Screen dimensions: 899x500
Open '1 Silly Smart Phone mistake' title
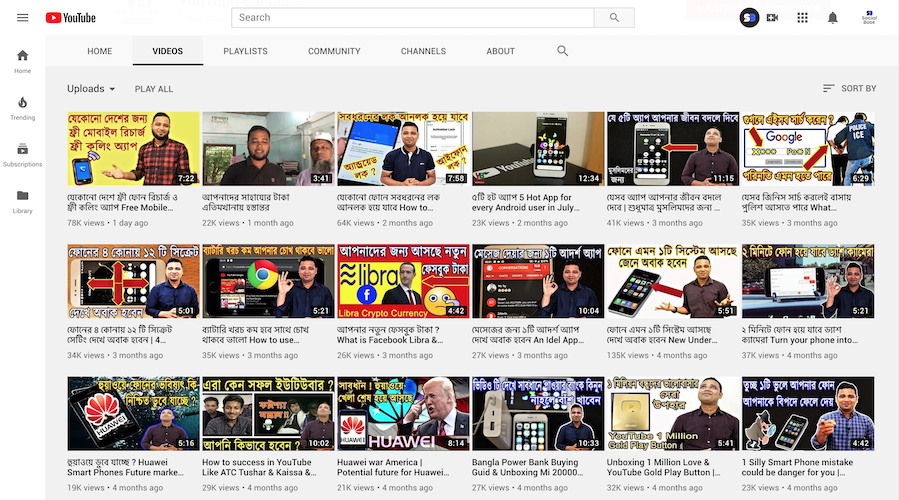[798, 467]
